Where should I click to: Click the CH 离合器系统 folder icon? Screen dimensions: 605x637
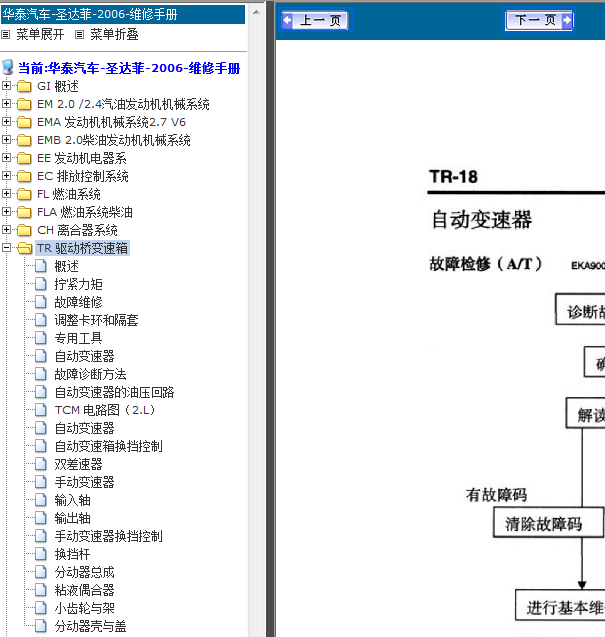click(24, 230)
